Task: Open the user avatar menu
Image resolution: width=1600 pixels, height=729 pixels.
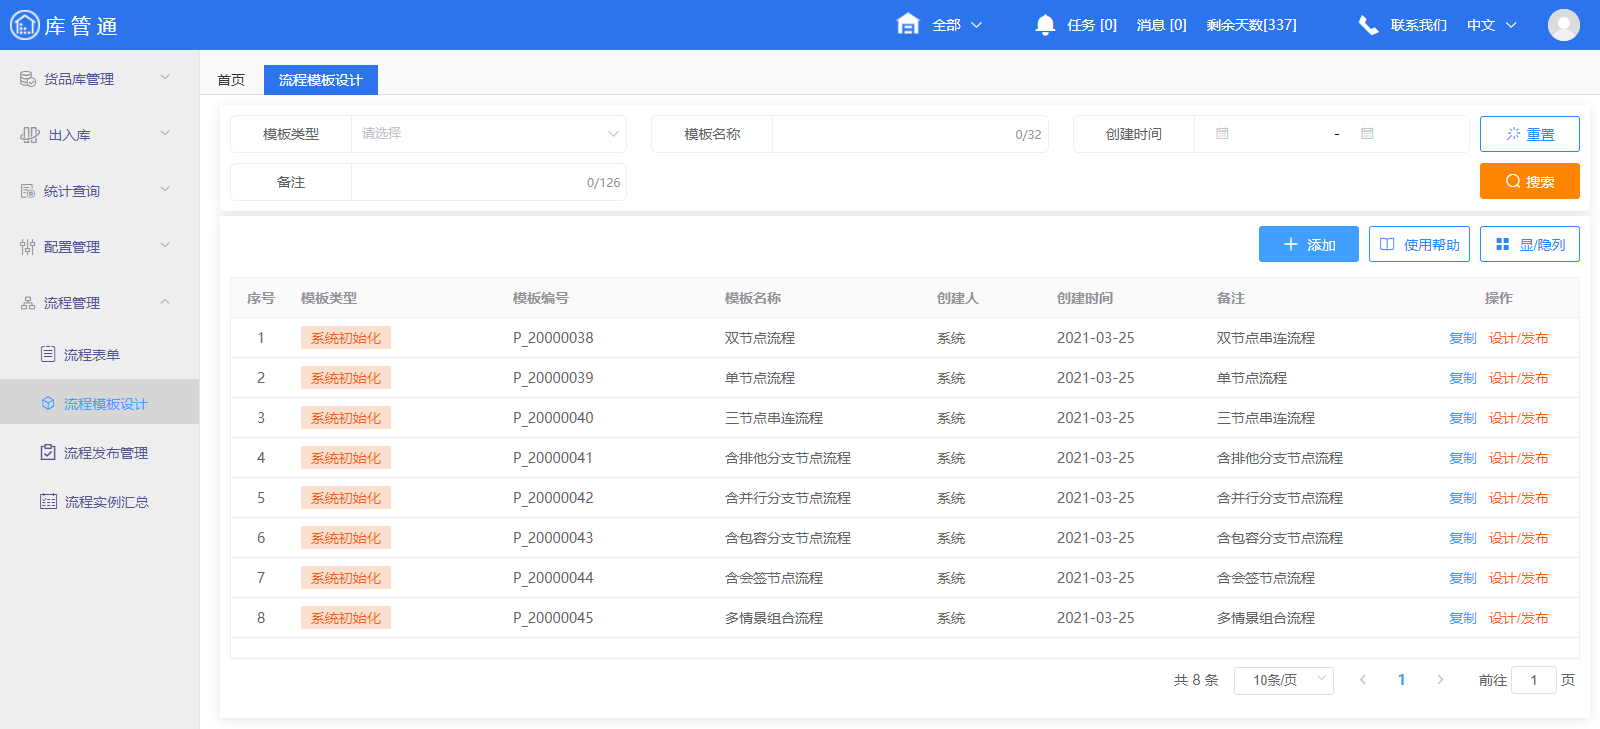Action: point(1564,25)
